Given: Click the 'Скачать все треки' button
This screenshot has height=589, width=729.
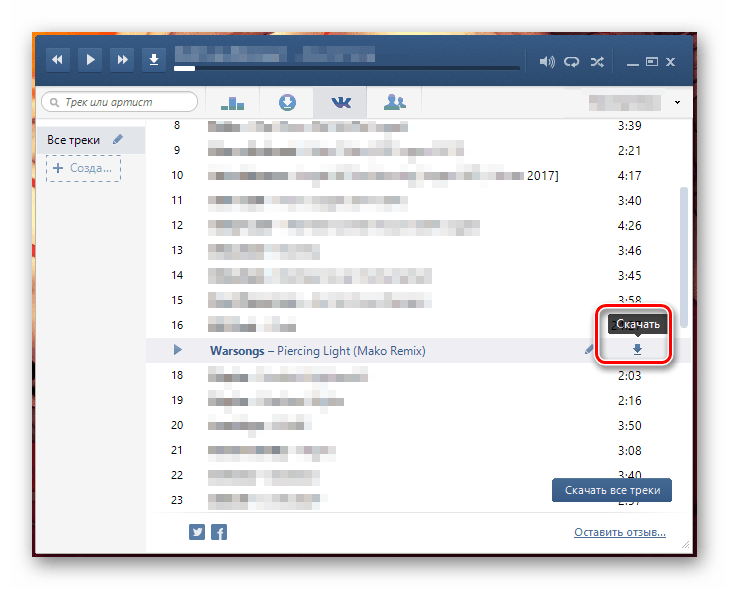Looking at the screenshot, I should (611, 490).
